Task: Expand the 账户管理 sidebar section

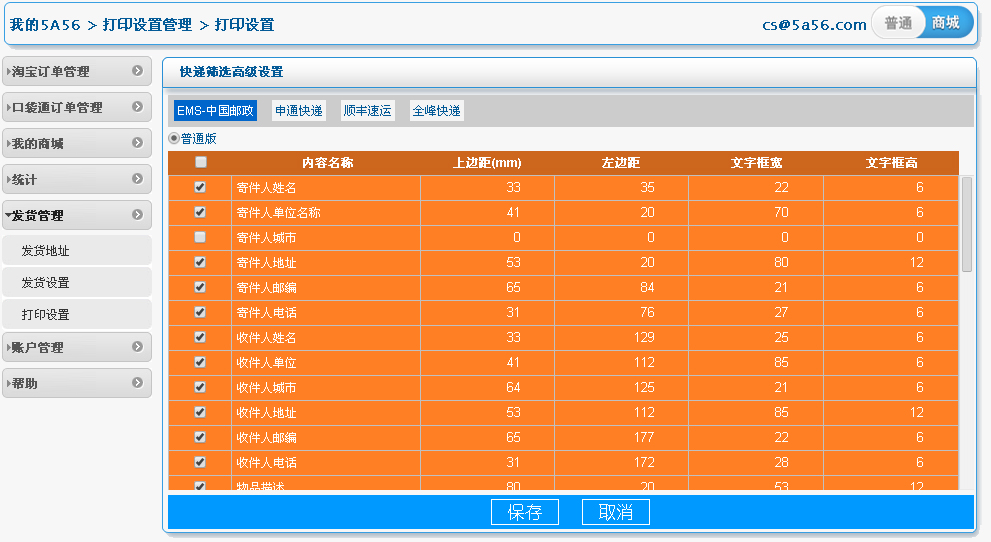Action: coord(60,347)
